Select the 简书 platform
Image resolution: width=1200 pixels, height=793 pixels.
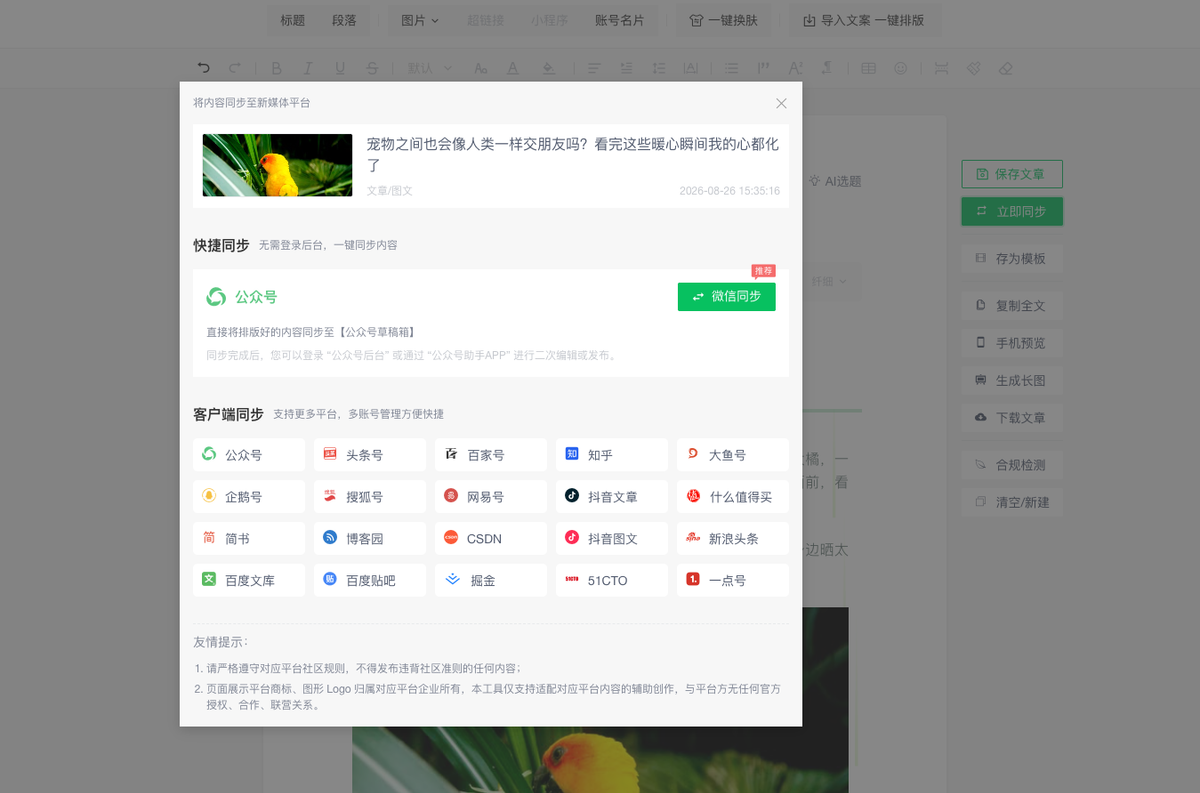coord(249,539)
